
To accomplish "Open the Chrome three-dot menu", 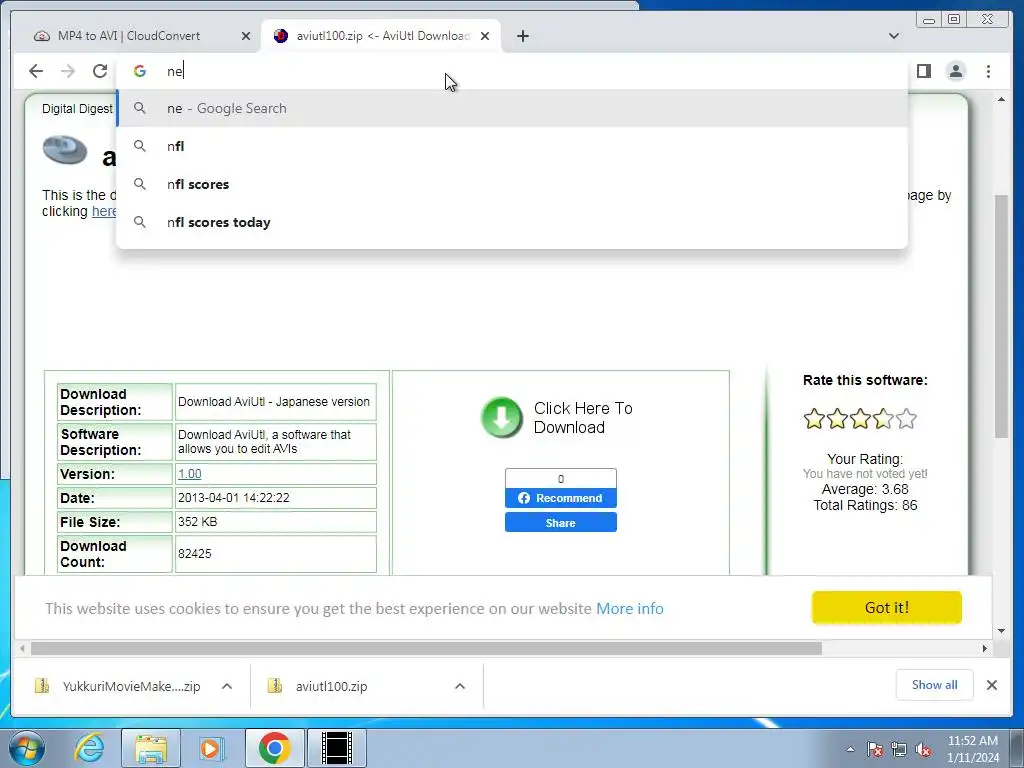I will [989, 71].
